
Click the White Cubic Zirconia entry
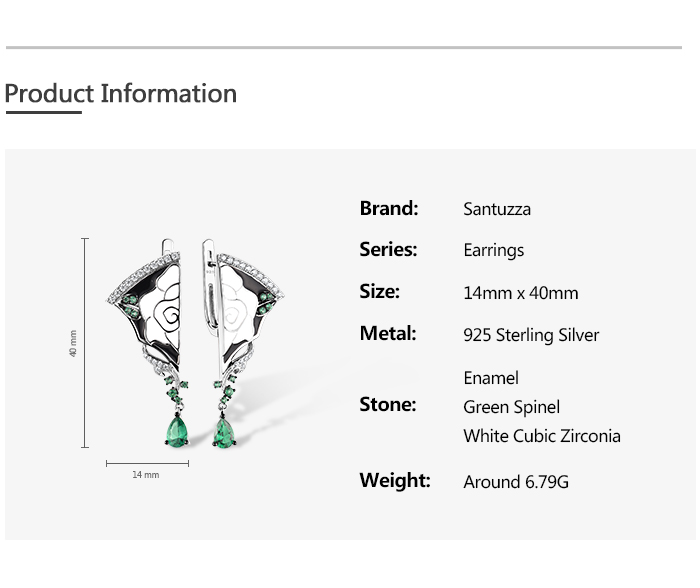pyautogui.click(x=542, y=436)
